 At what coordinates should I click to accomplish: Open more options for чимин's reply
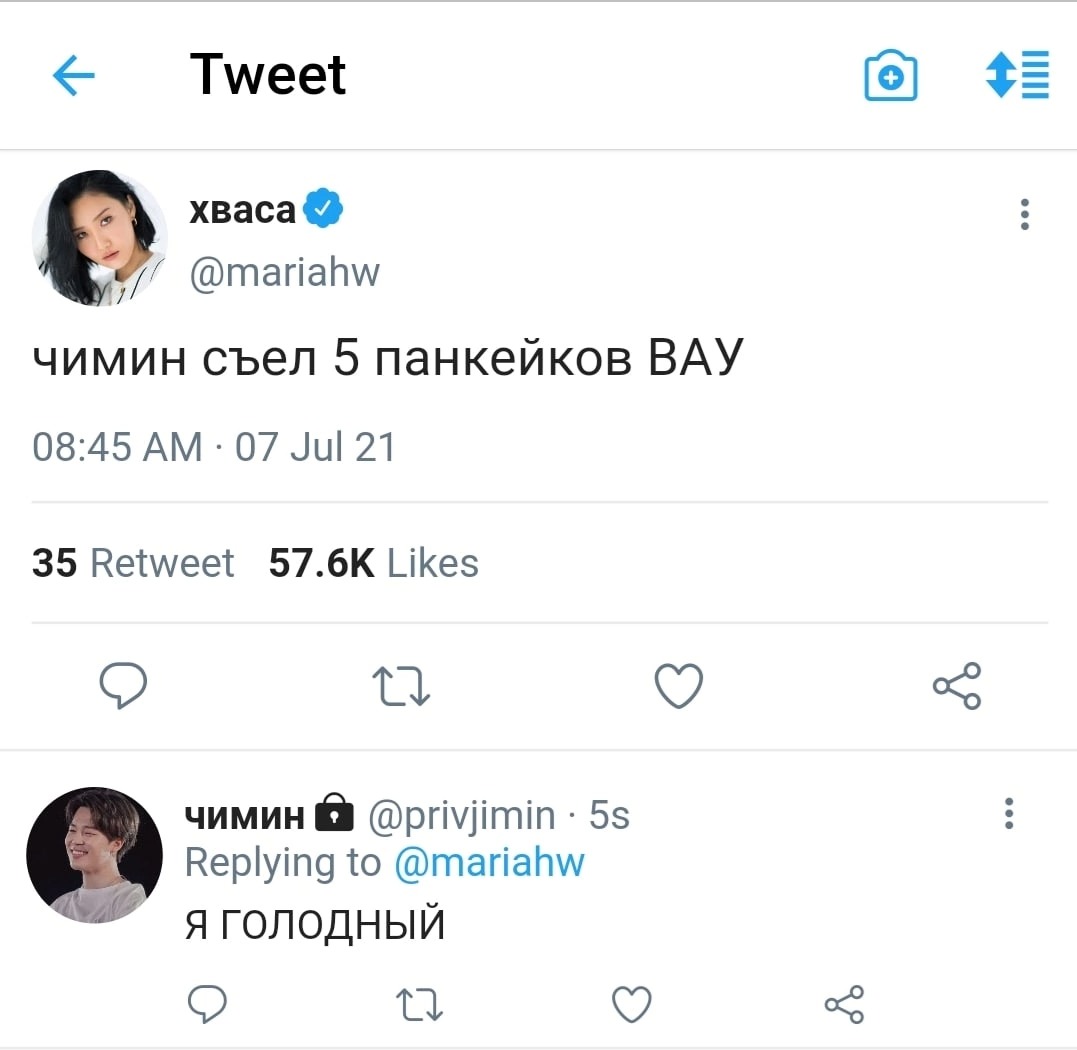pos(1009,814)
